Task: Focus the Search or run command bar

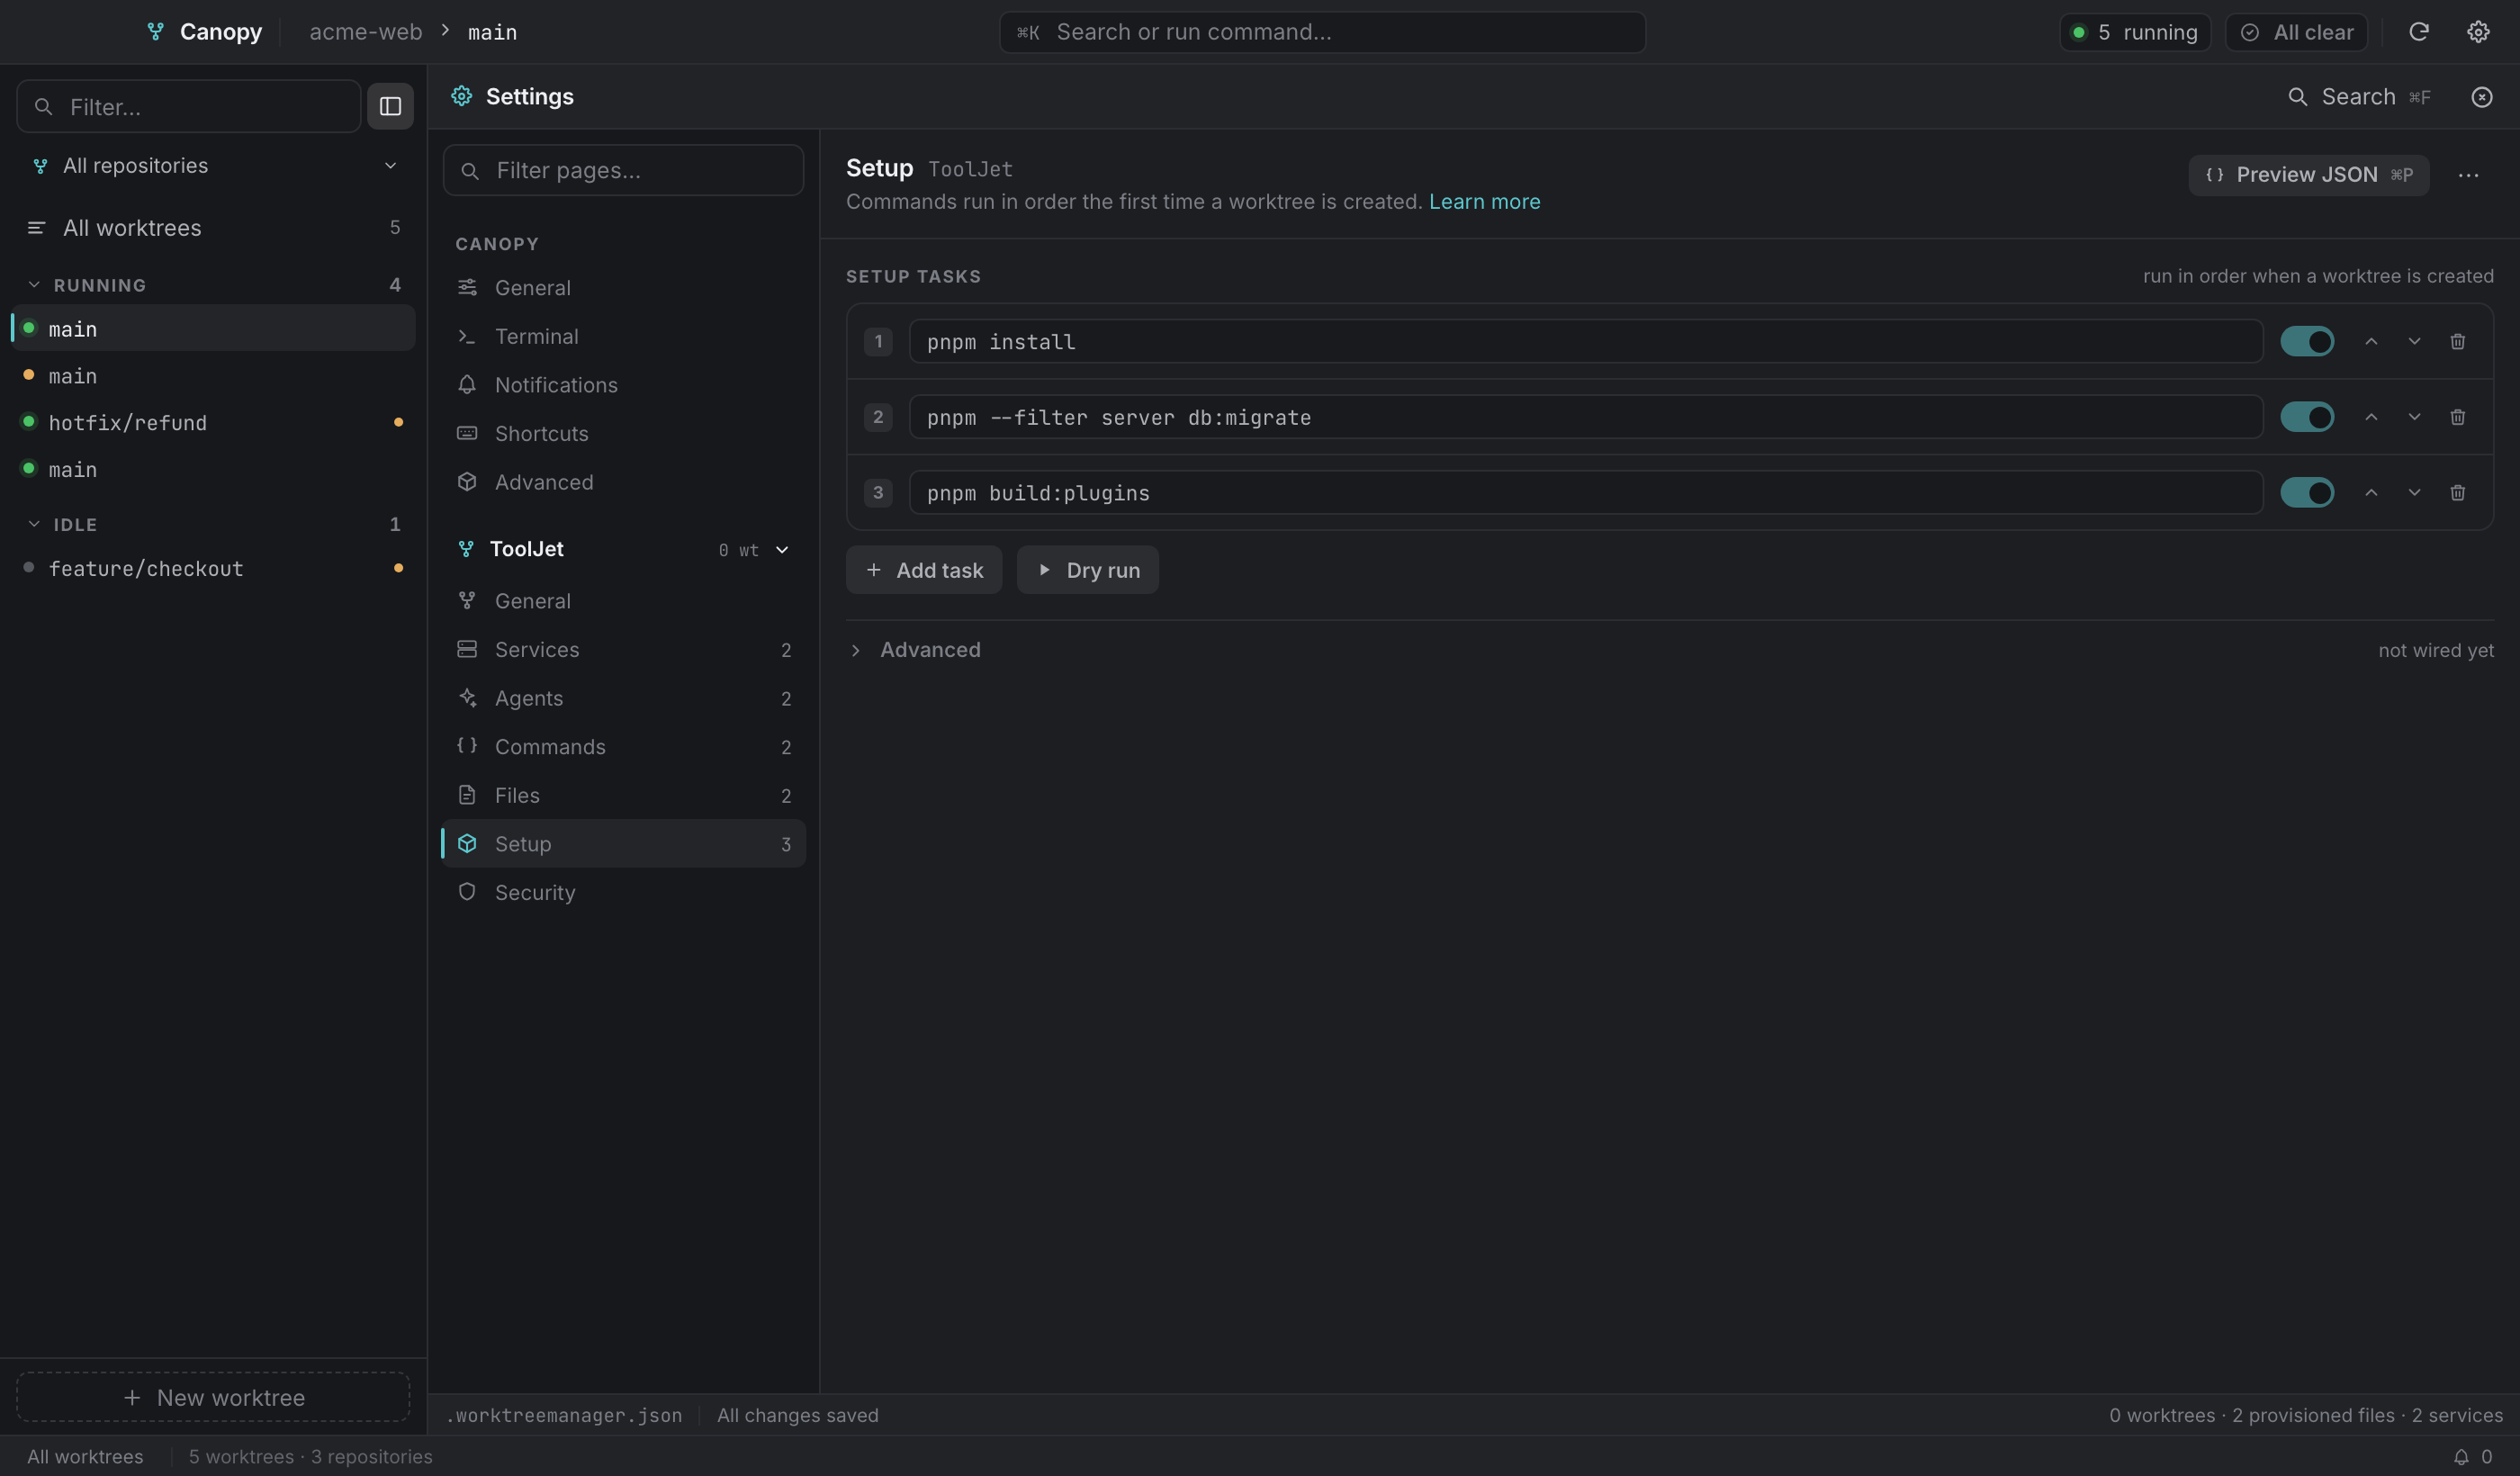Action: click(x=1322, y=32)
